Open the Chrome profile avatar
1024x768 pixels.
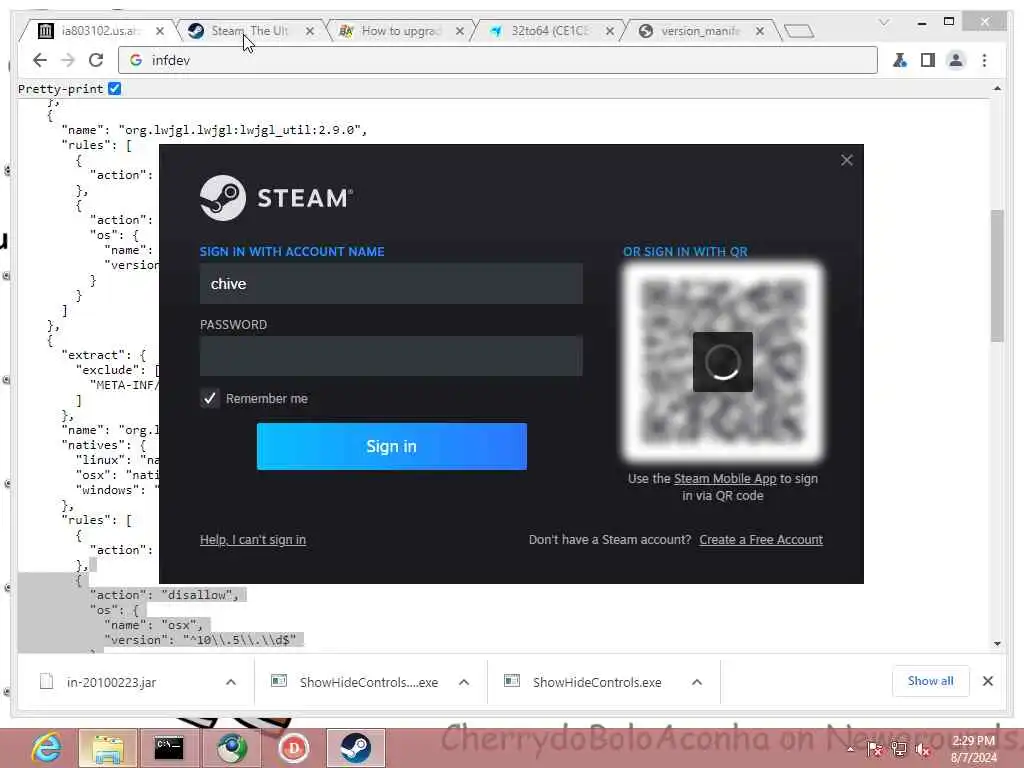[x=955, y=60]
